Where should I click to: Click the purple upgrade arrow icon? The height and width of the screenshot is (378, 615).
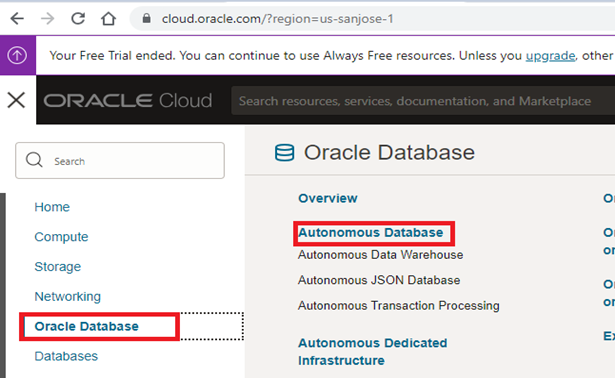pos(18,55)
